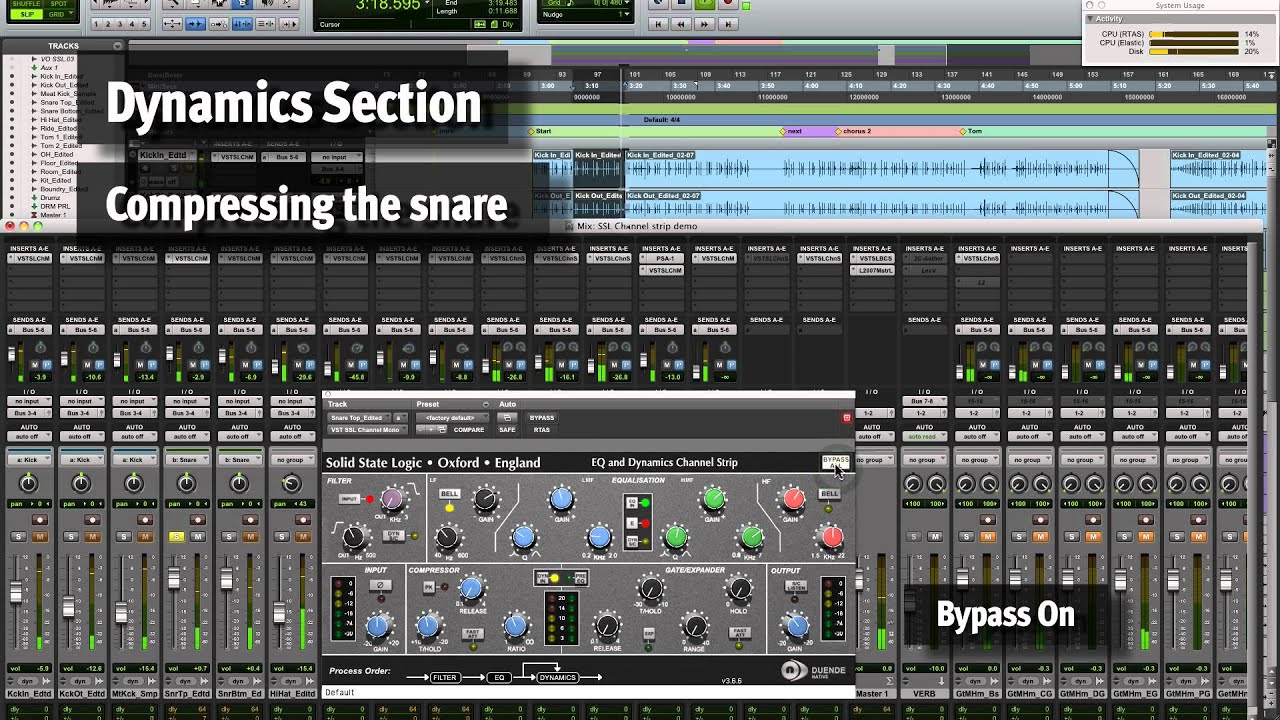This screenshot has width=1280, height=720.
Task: Open the factory default preset dropdown
Action: 452,417
